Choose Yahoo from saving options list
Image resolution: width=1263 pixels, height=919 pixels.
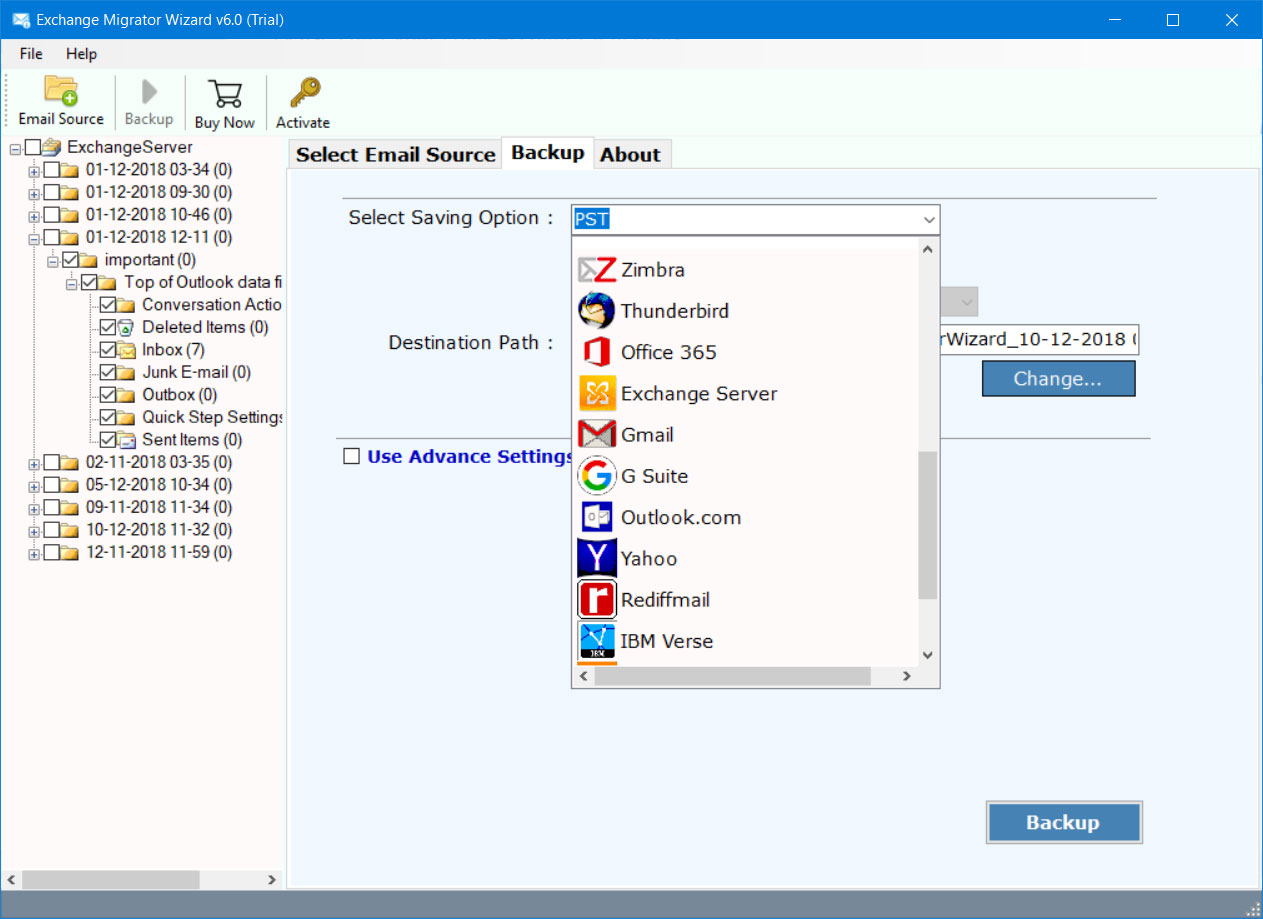coord(648,558)
